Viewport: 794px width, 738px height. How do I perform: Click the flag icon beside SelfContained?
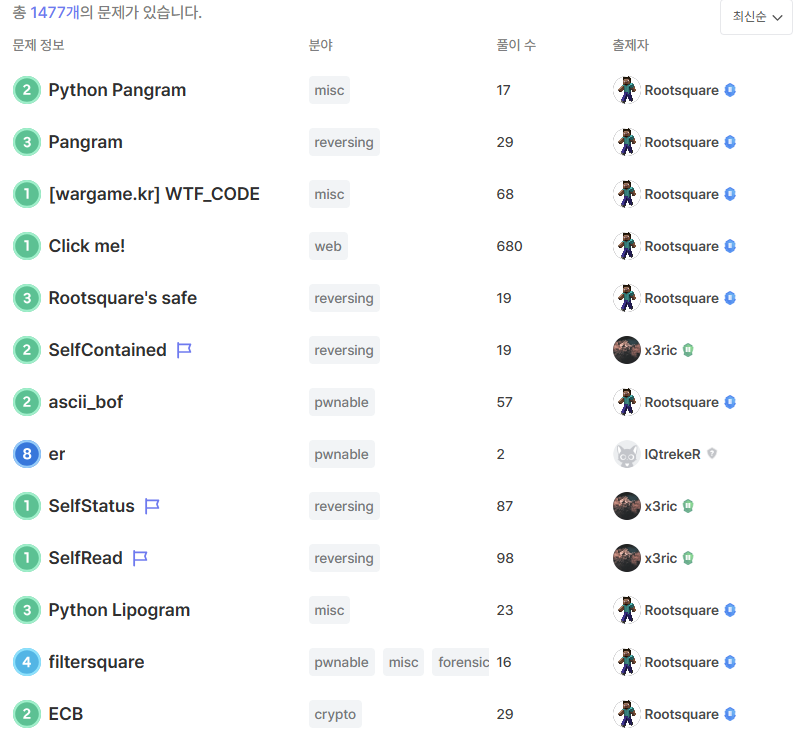[x=184, y=350]
